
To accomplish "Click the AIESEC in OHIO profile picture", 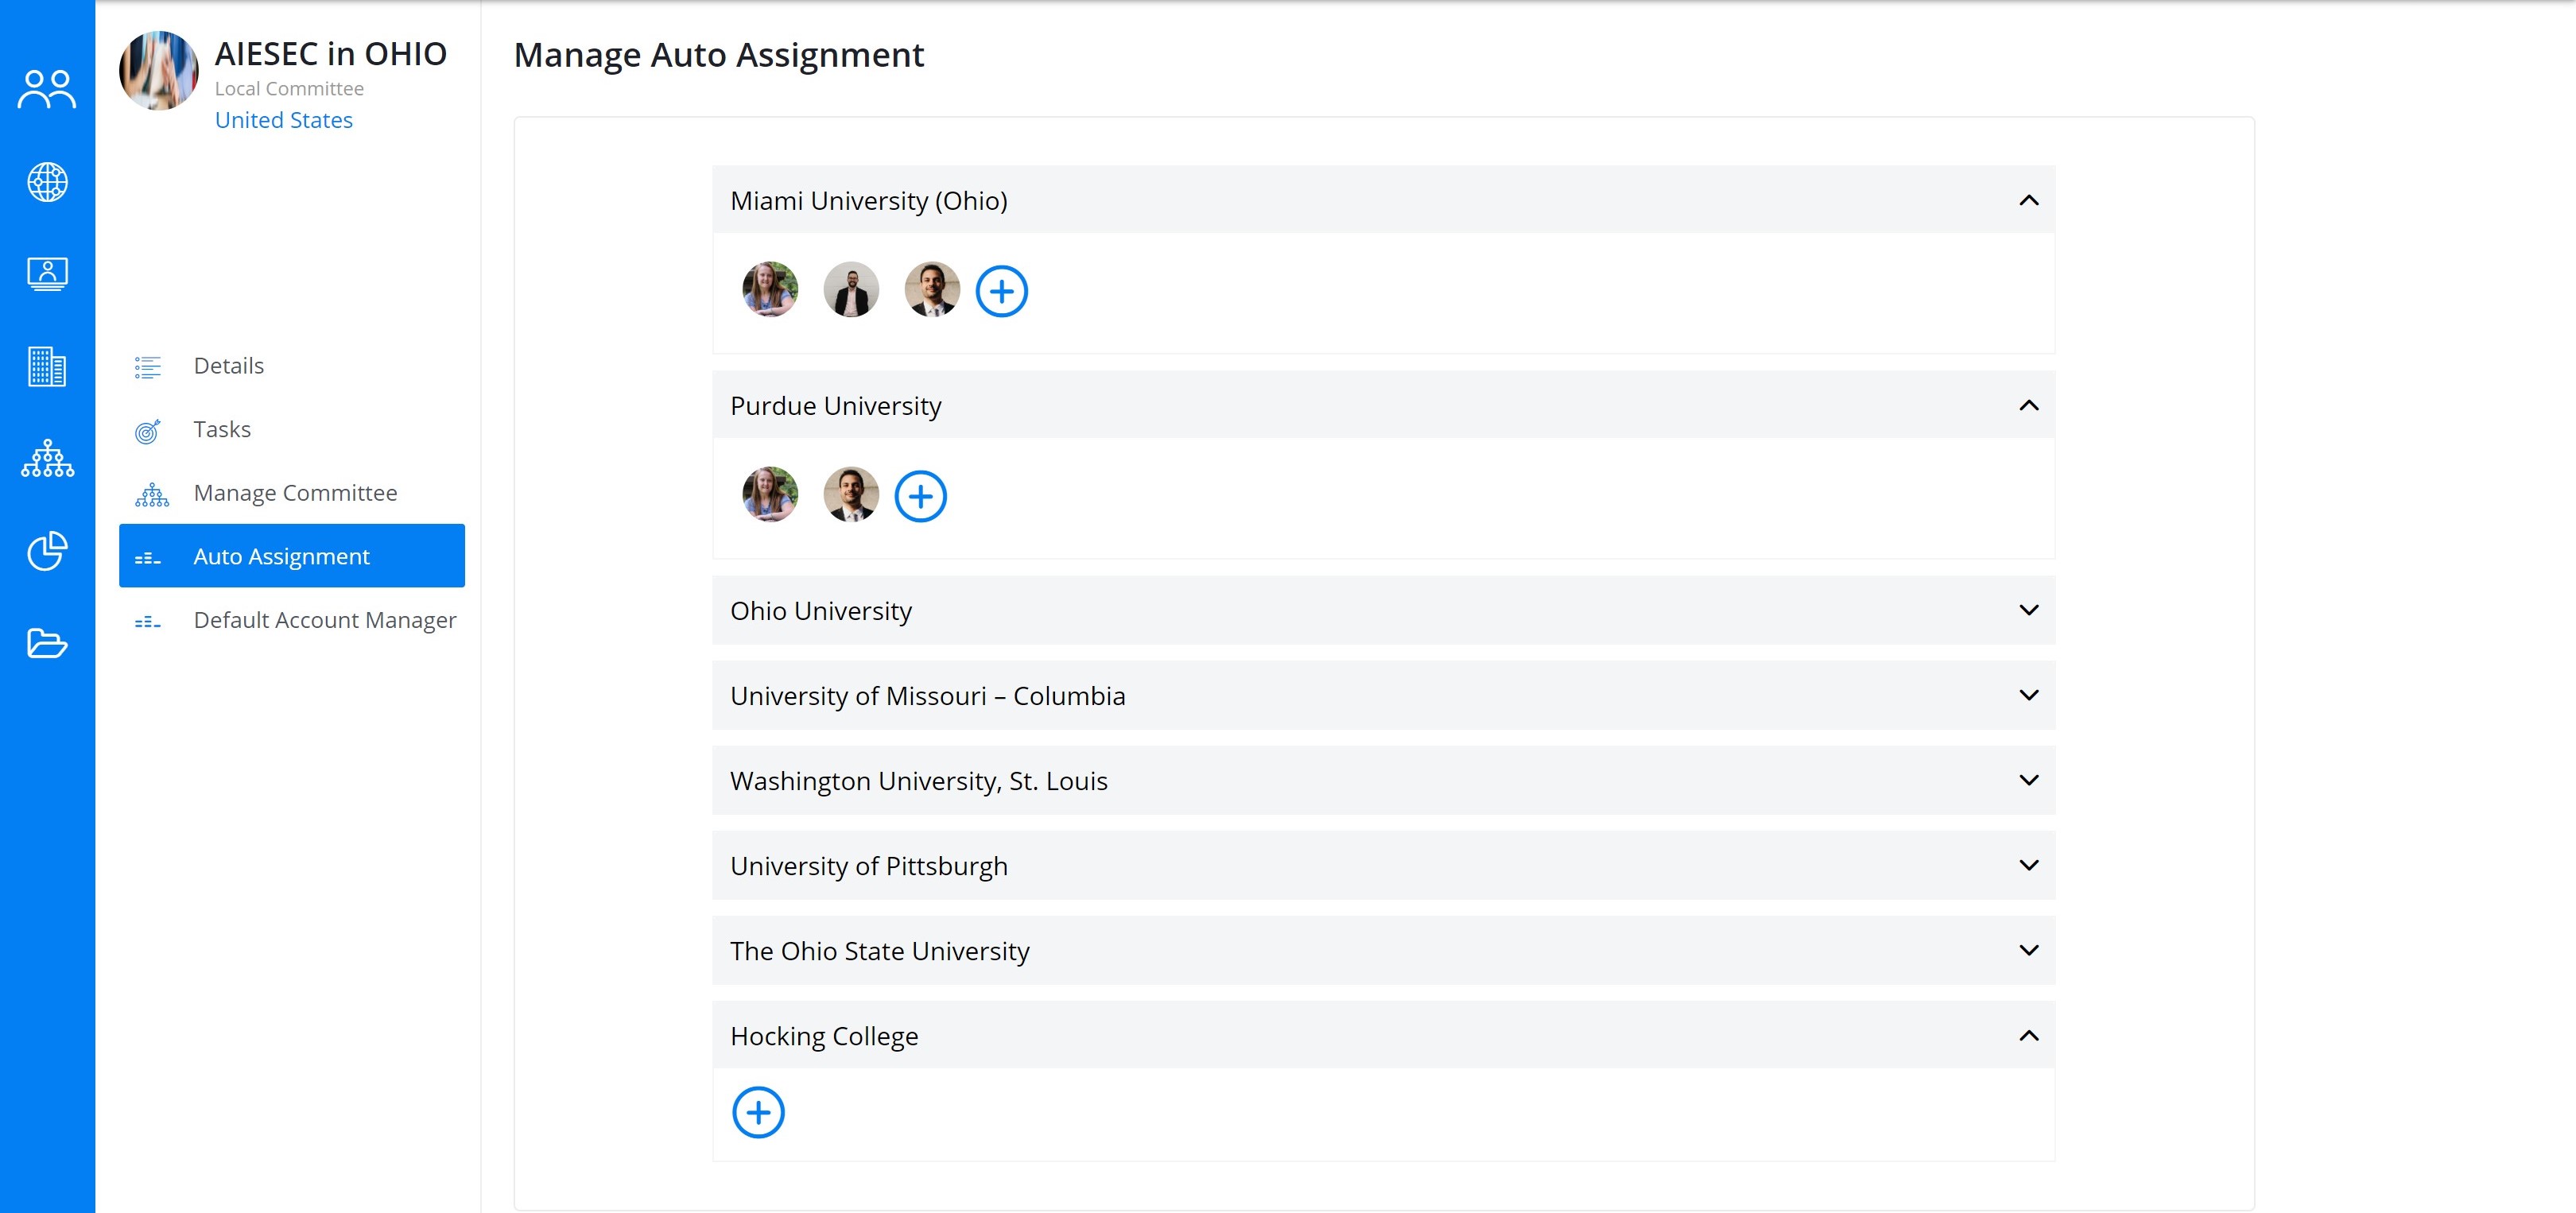I will click(x=159, y=70).
